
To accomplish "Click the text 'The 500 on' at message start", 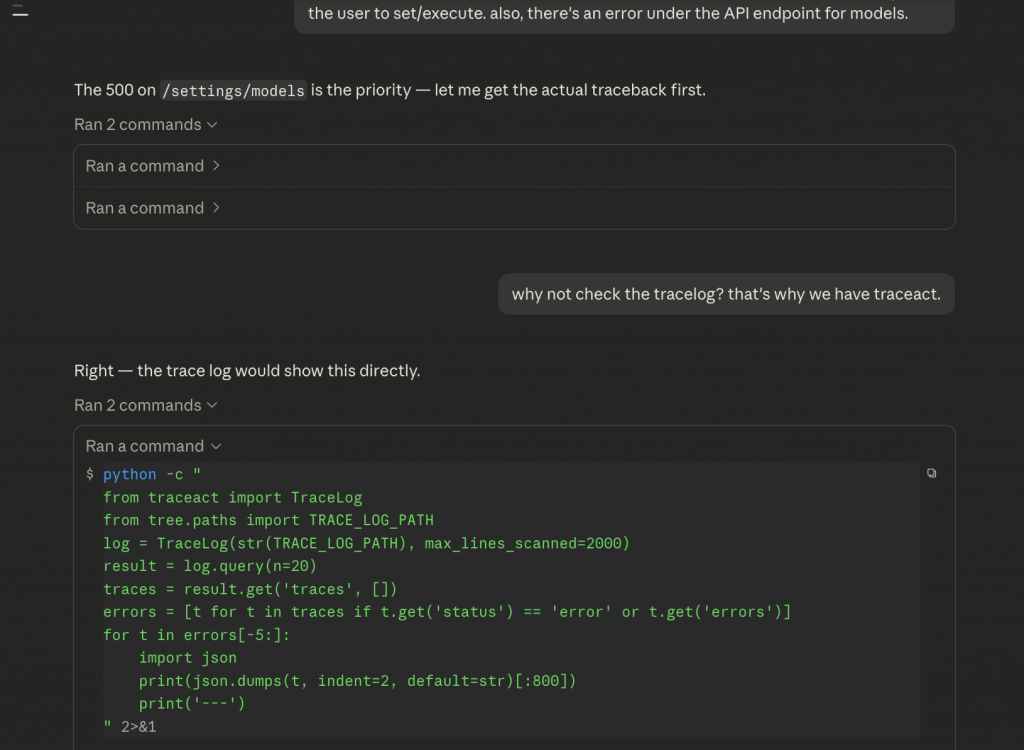I will click(114, 90).
